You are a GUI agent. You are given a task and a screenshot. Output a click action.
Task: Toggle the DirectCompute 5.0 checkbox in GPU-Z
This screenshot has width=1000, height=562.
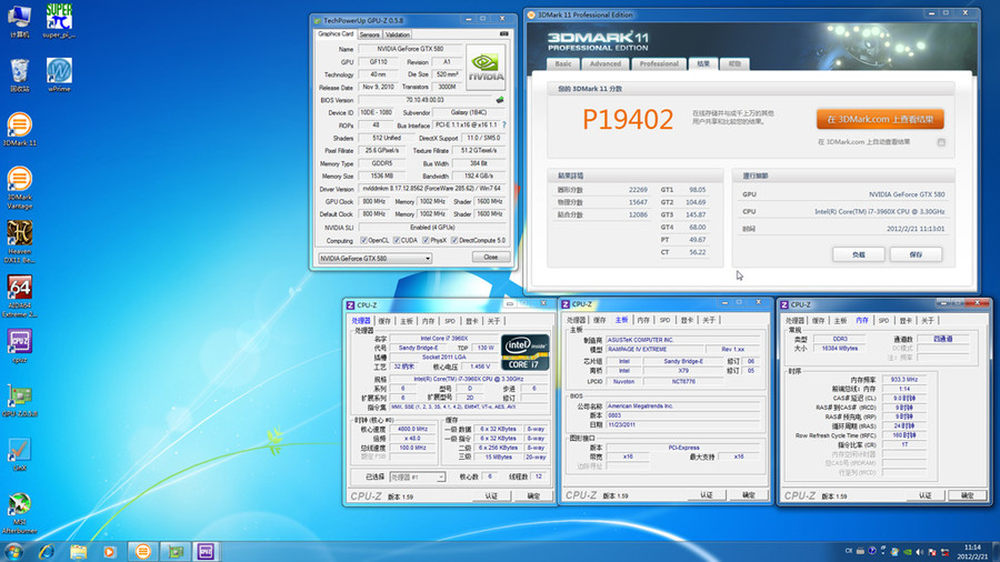click(x=455, y=240)
